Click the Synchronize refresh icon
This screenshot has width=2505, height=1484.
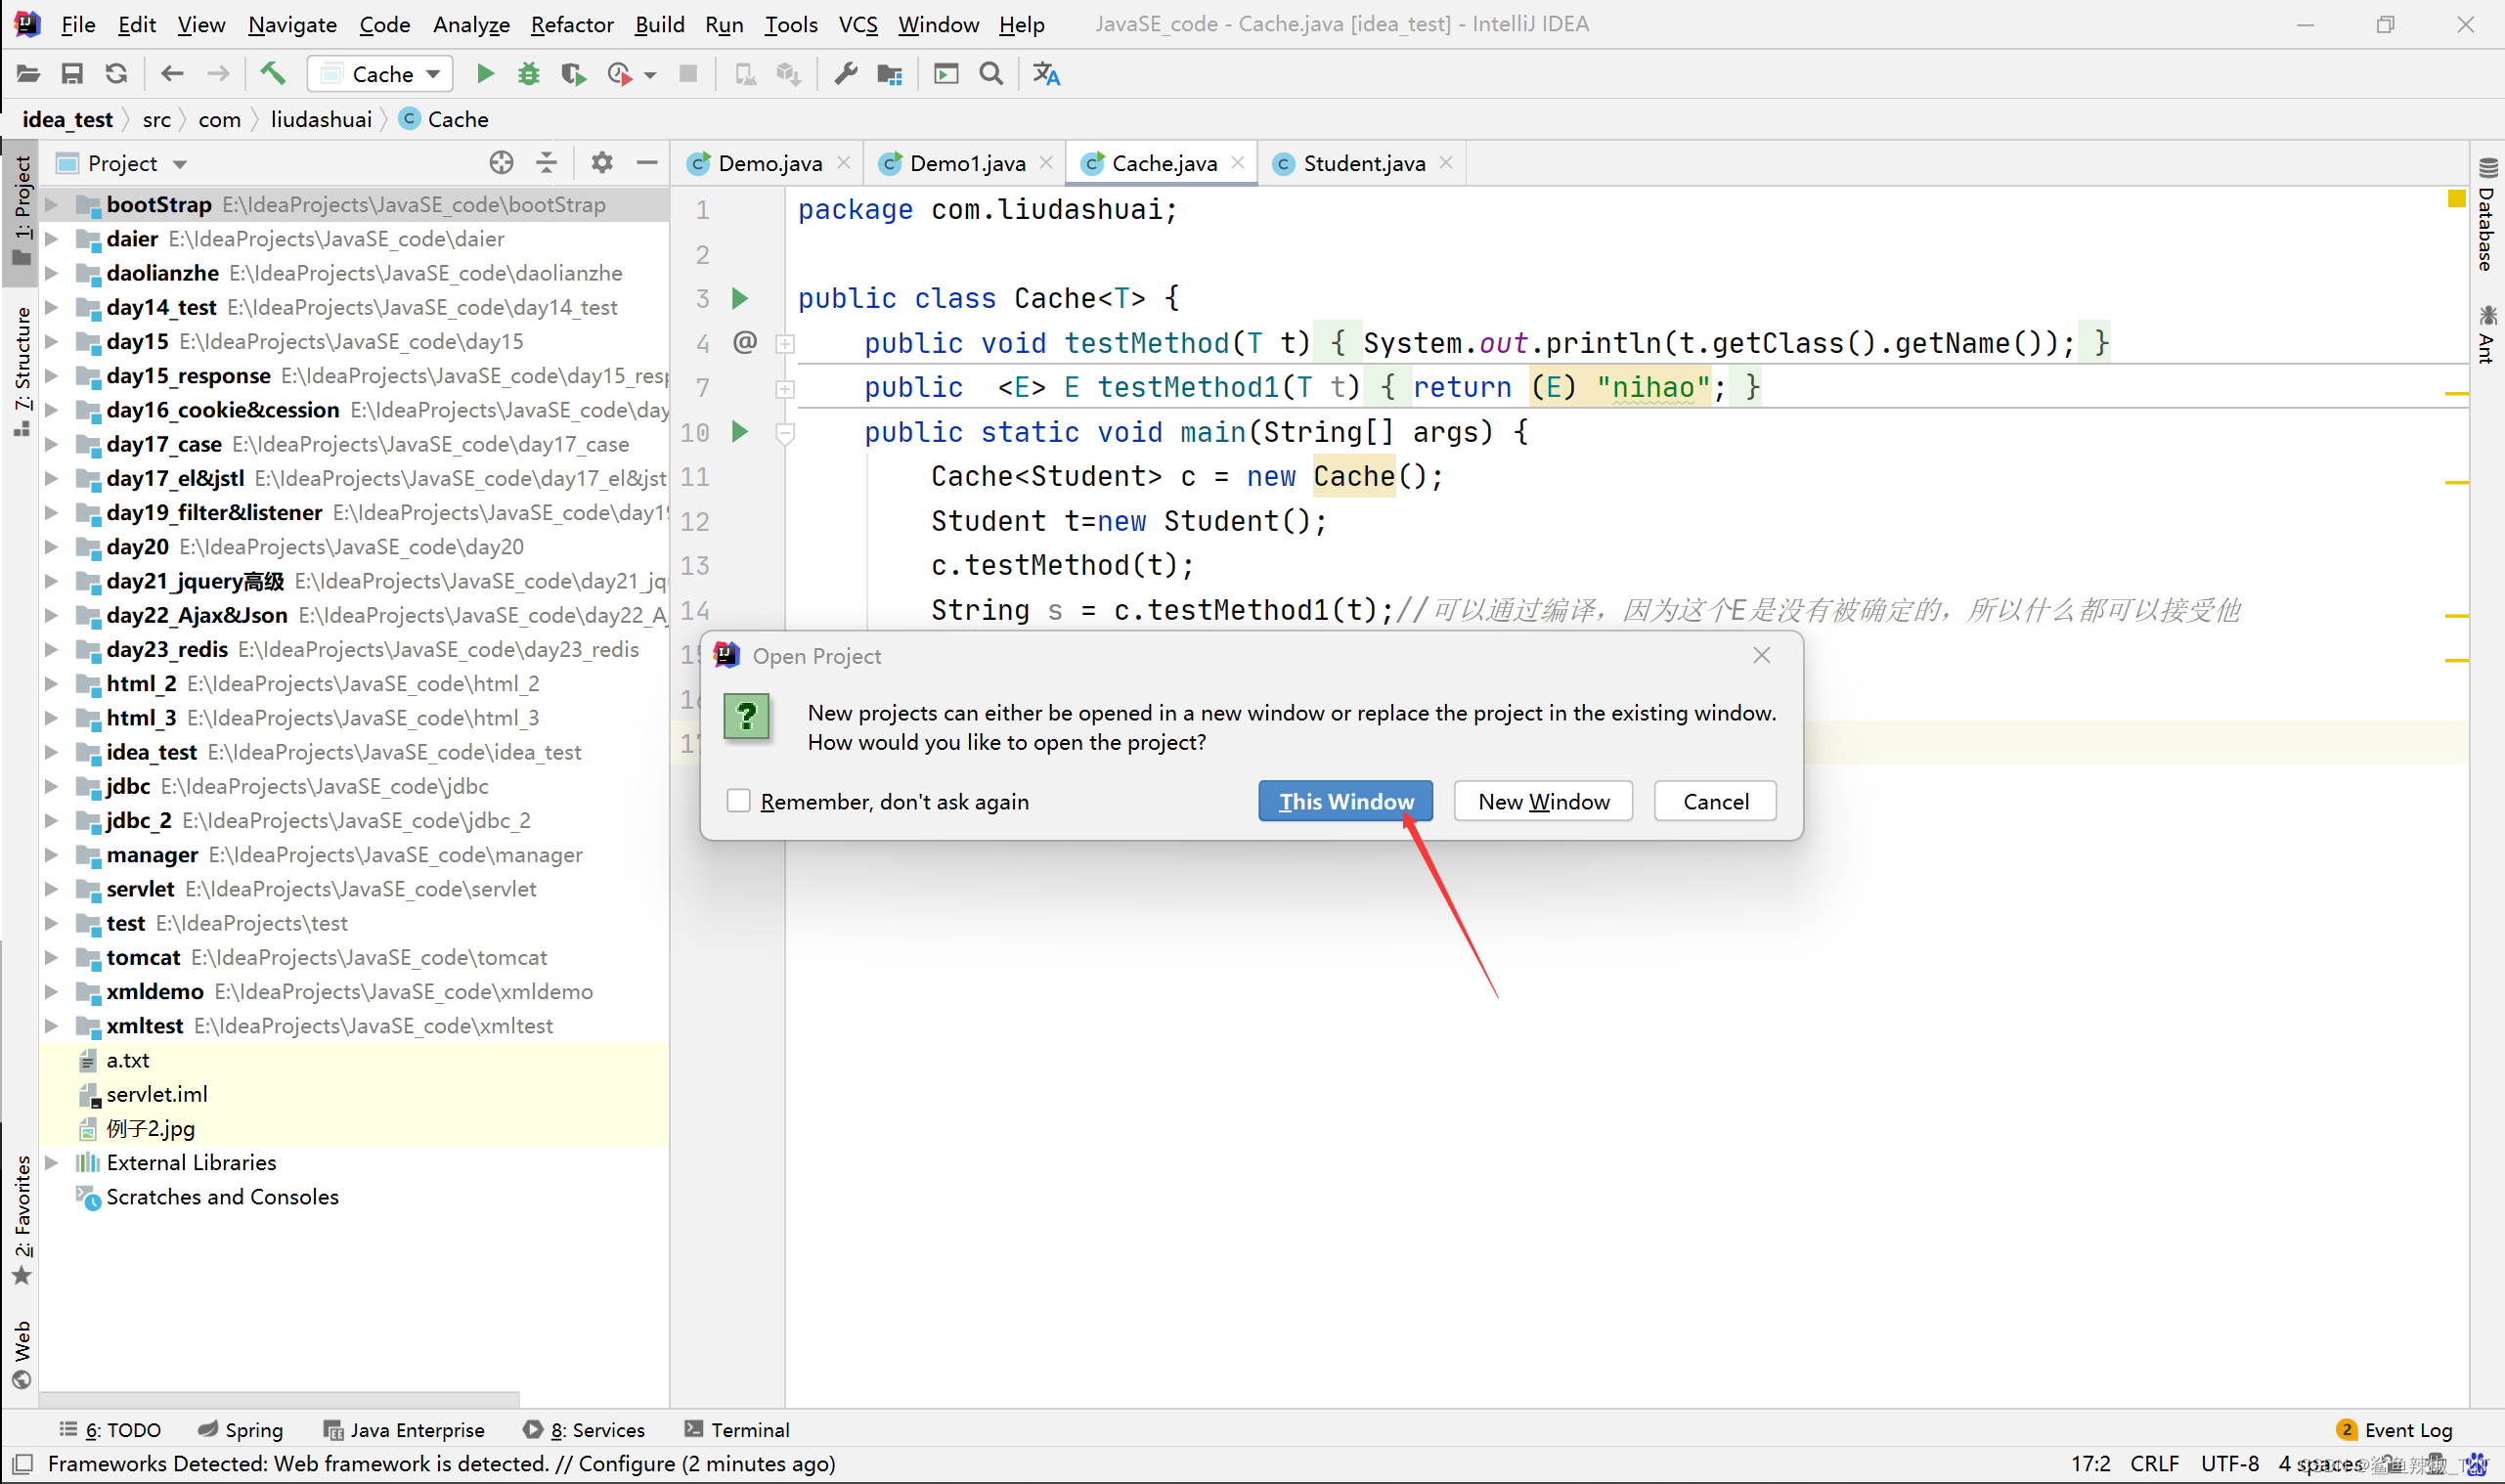116,74
